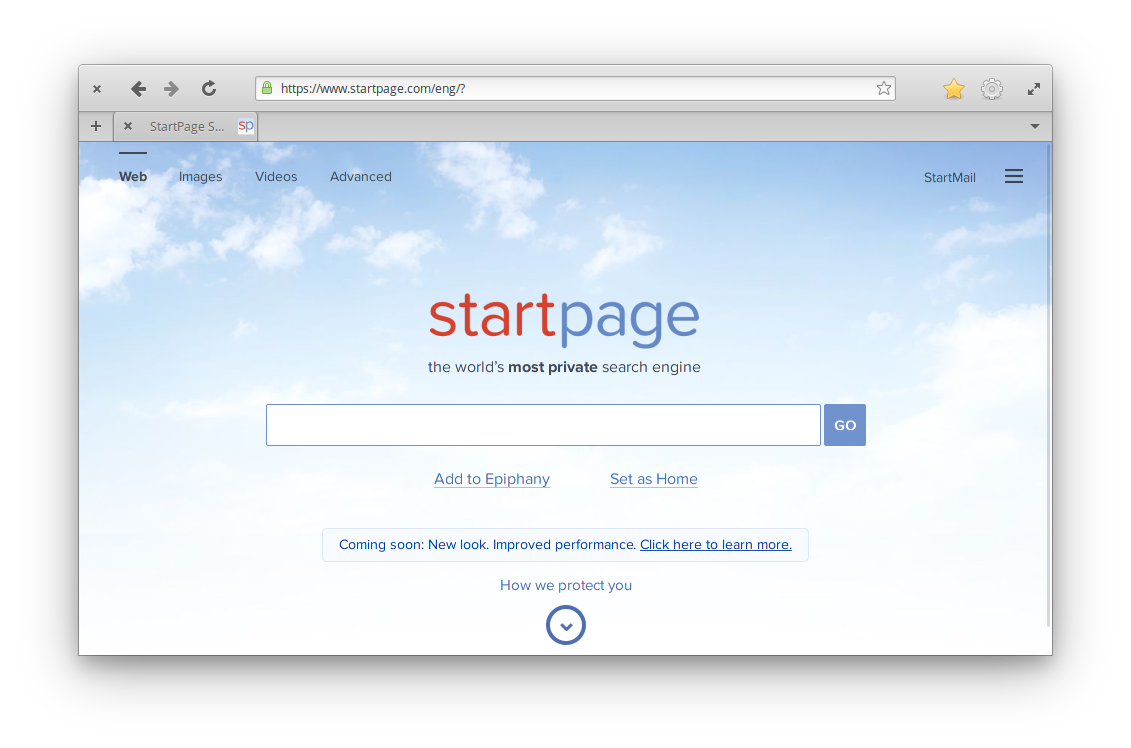Click the Add to Epiphany link

(x=492, y=479)
